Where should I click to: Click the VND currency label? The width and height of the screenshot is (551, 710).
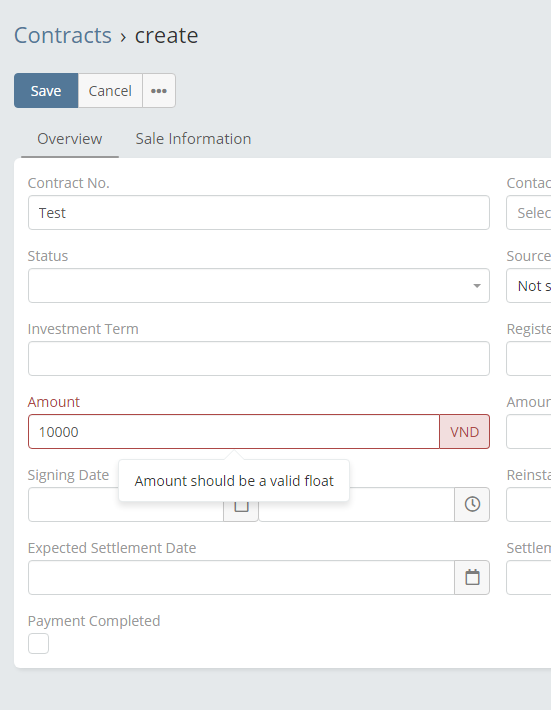pos(465,432)
